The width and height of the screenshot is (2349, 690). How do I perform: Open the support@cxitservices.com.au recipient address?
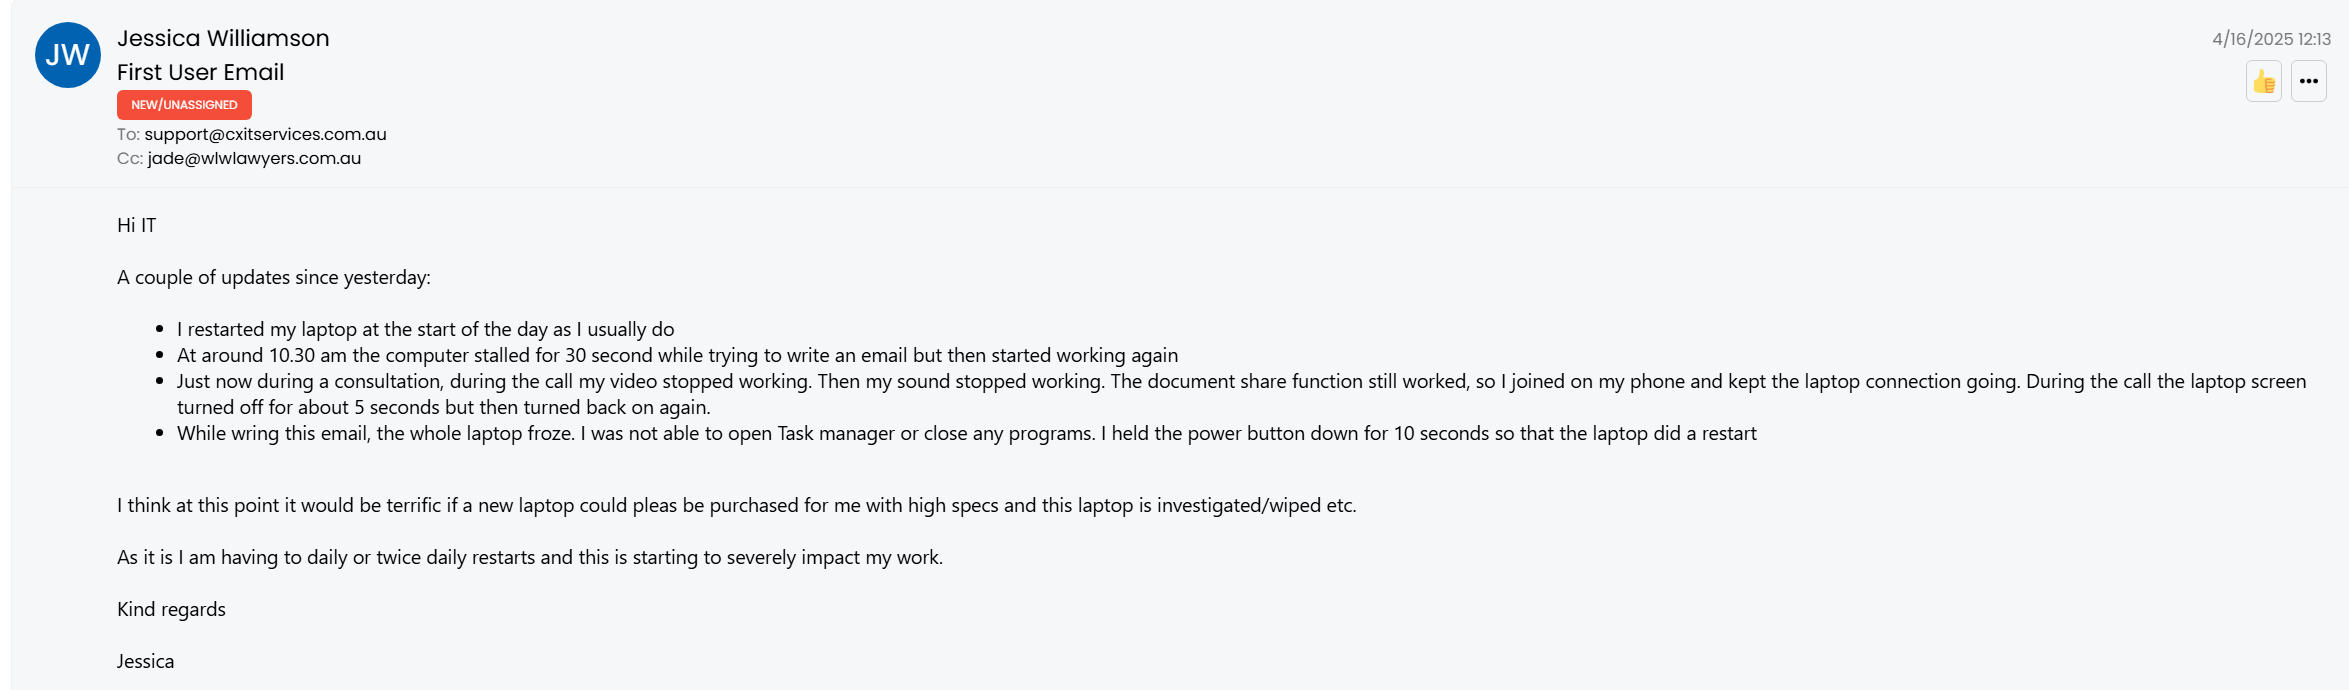[x=265, y=134]
